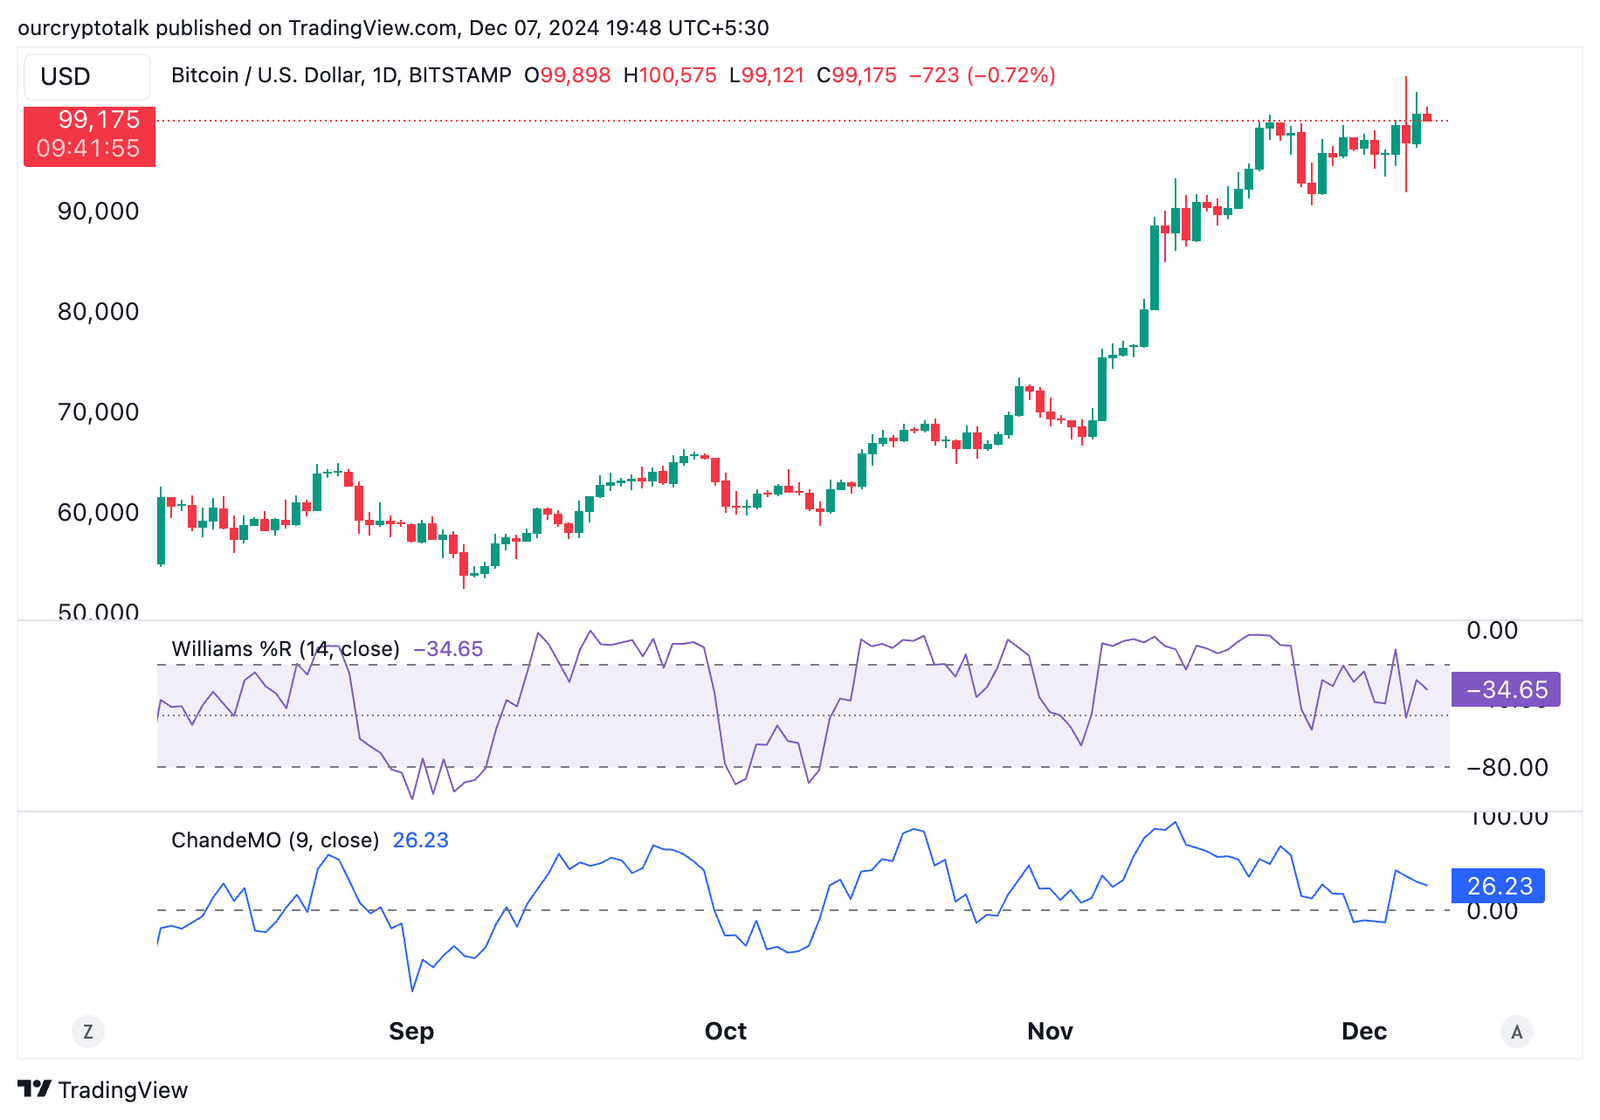Click the A auto-scale button
The height and width of the screenshot is (1120, 1600).
(1516, 1032)
